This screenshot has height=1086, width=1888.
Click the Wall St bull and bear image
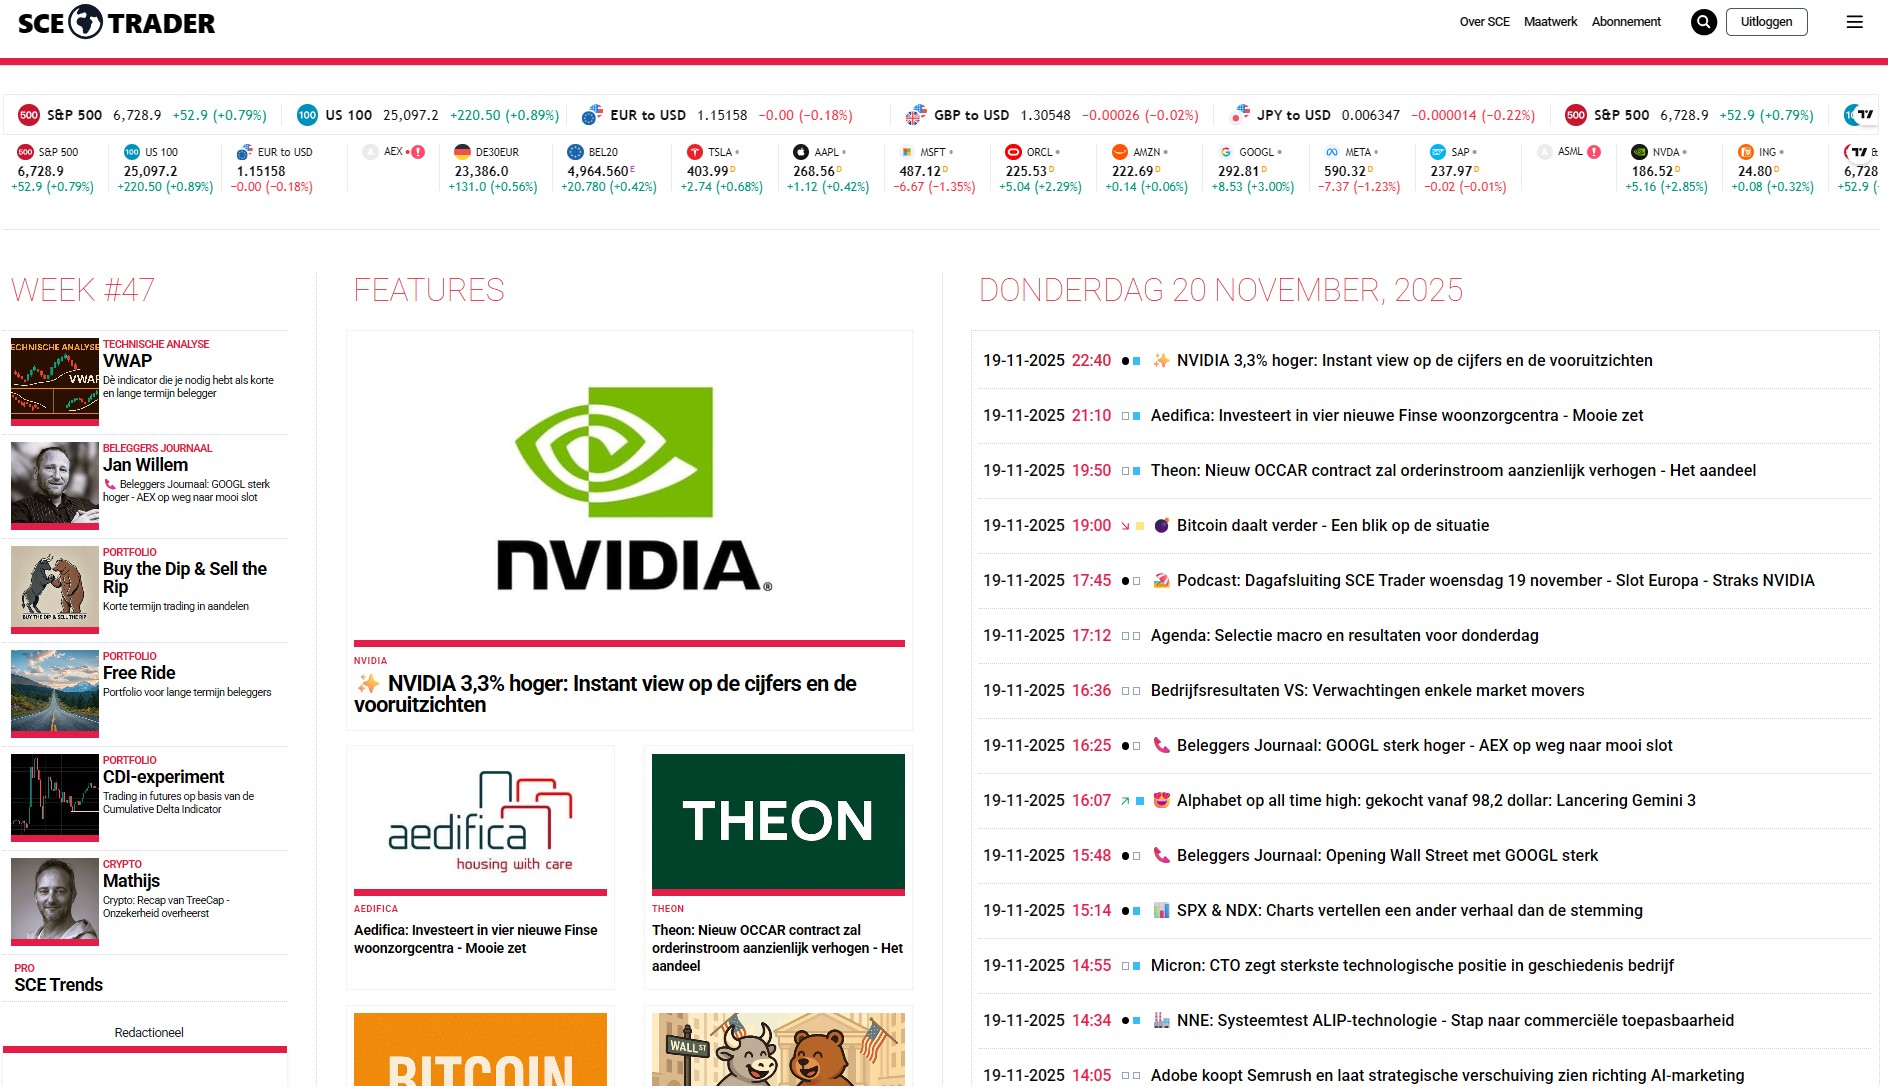tap(778, 1049)
